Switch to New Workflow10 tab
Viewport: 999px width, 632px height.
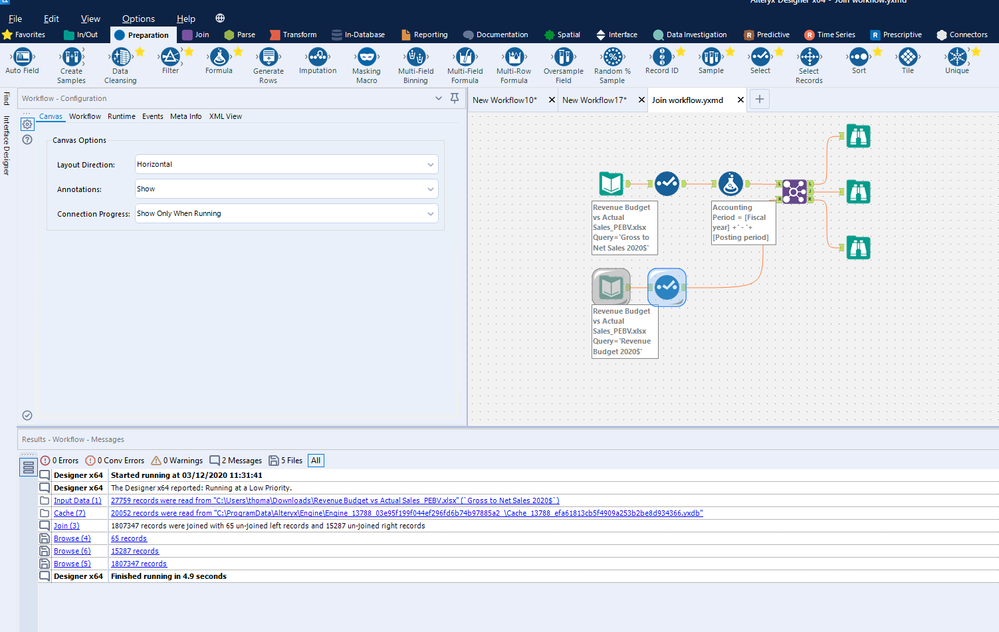[x=505, y=100]
